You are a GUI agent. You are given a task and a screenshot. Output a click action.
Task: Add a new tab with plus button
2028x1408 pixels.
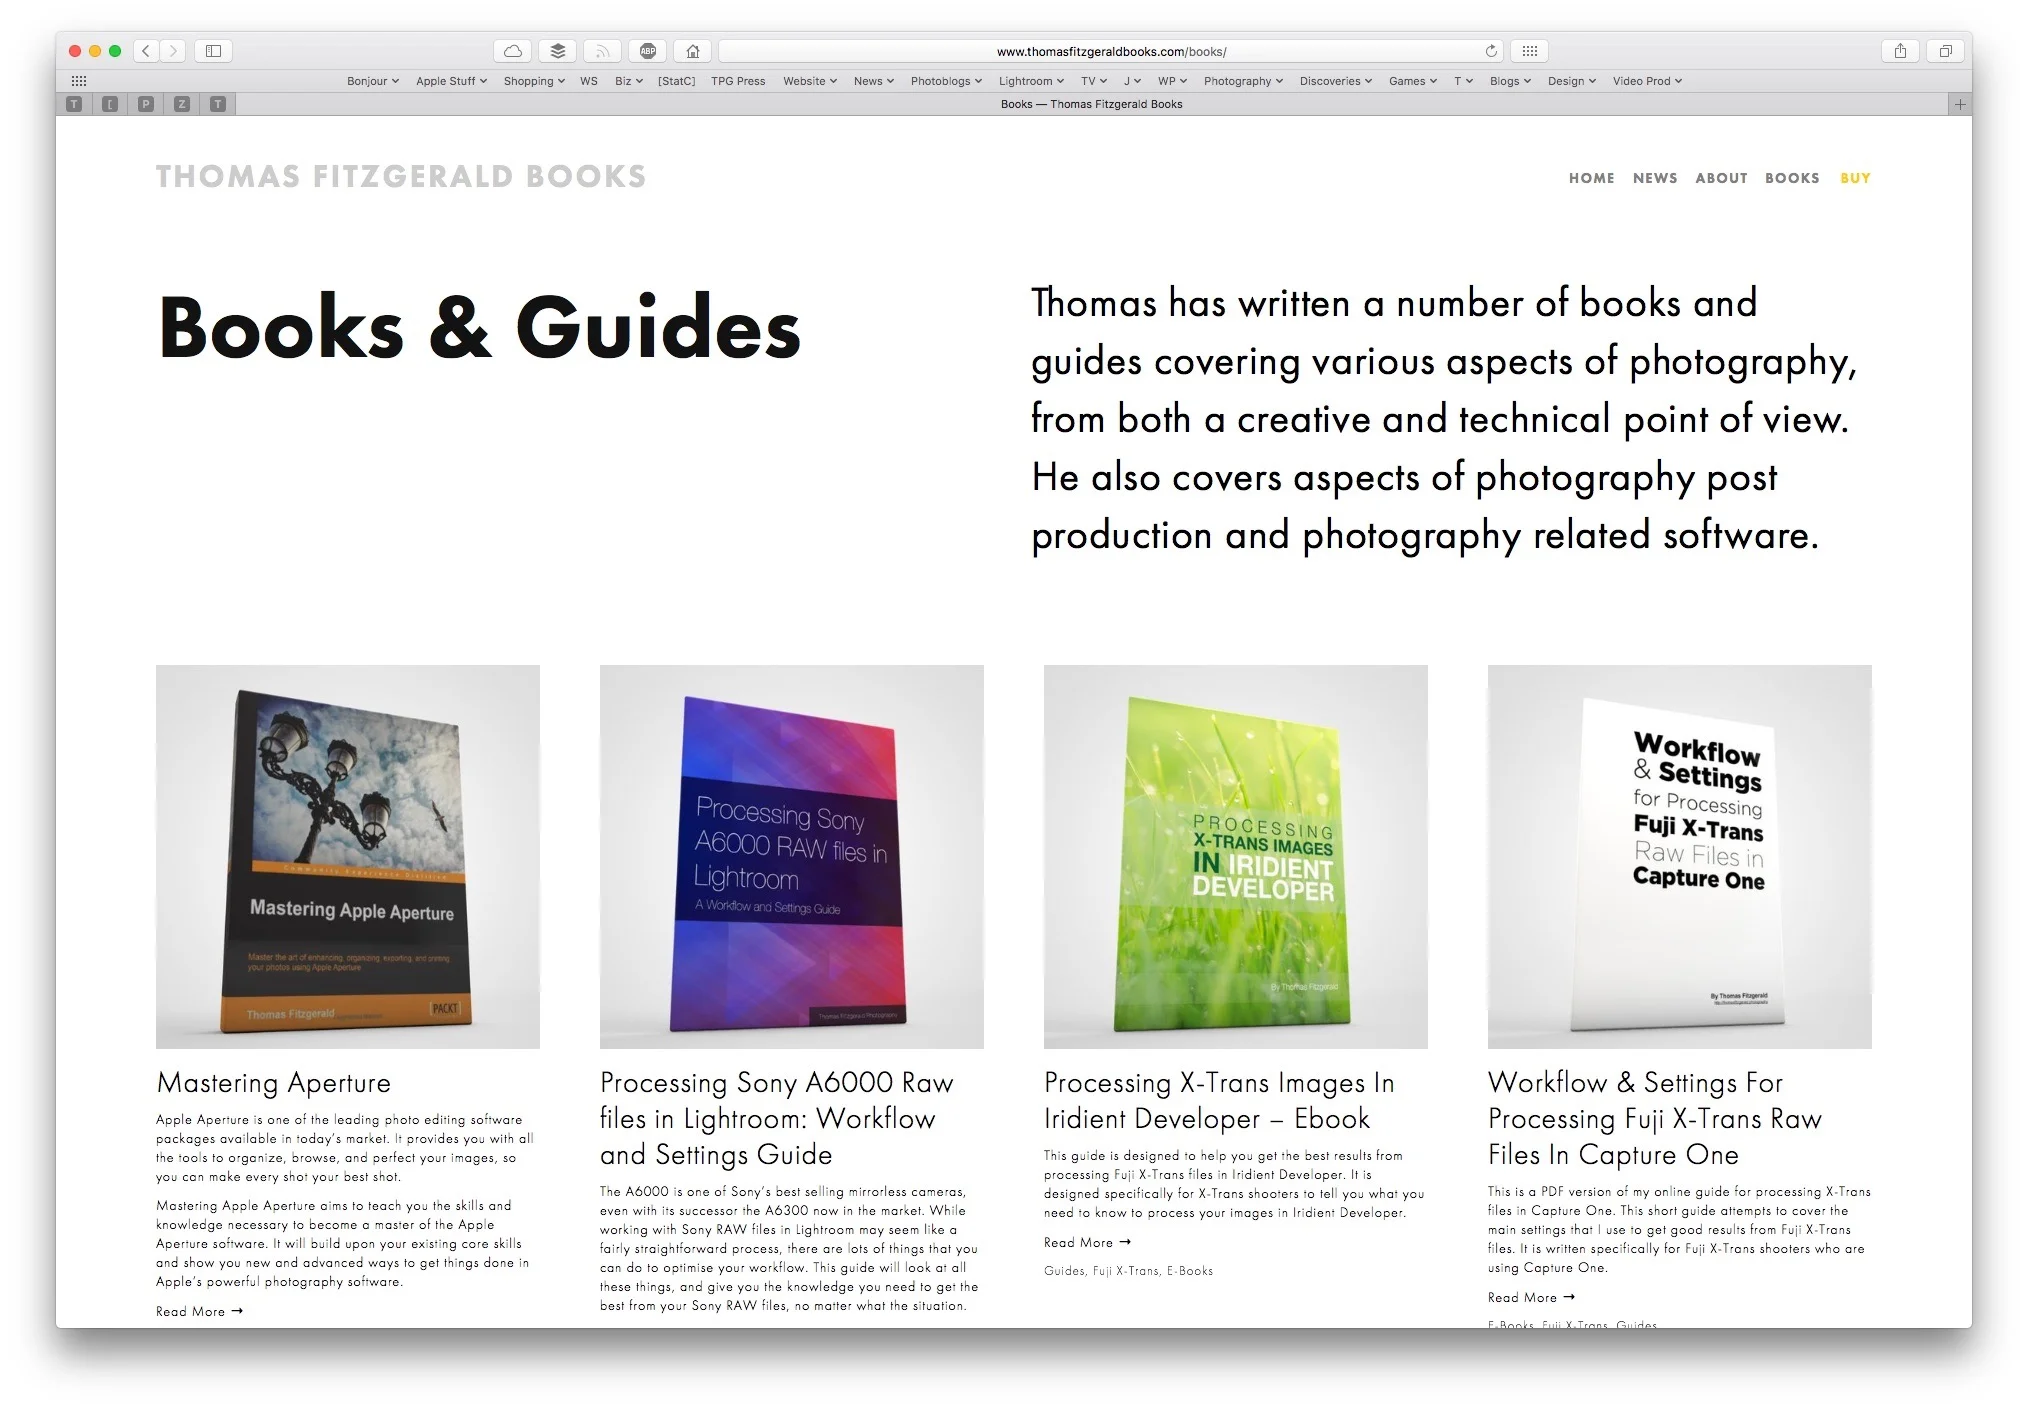click(x=1960, y=104)
